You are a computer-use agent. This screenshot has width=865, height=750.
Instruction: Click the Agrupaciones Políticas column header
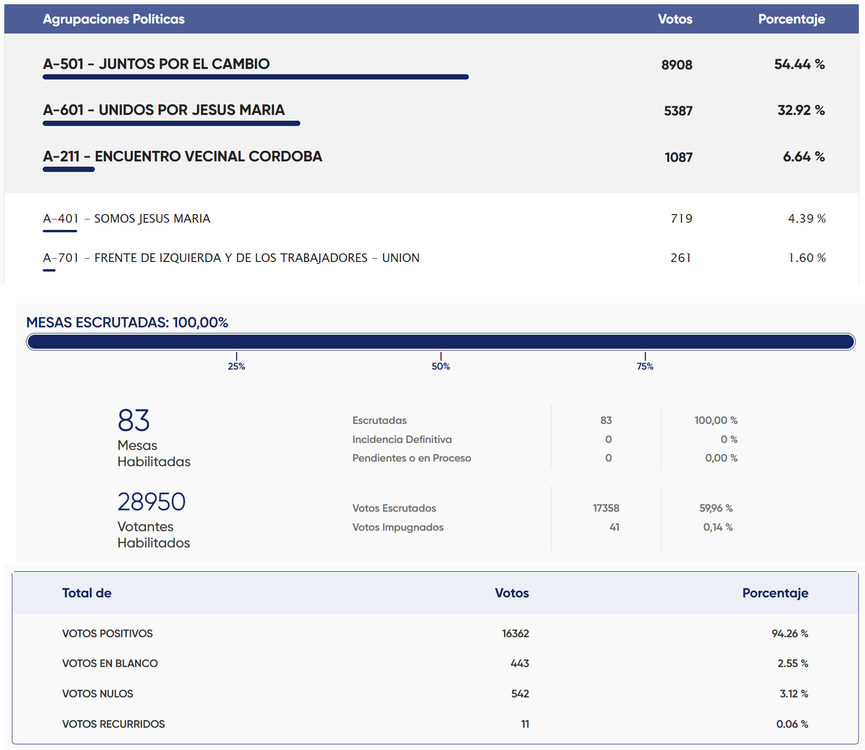pyautogui.click(x=113, y=19)
